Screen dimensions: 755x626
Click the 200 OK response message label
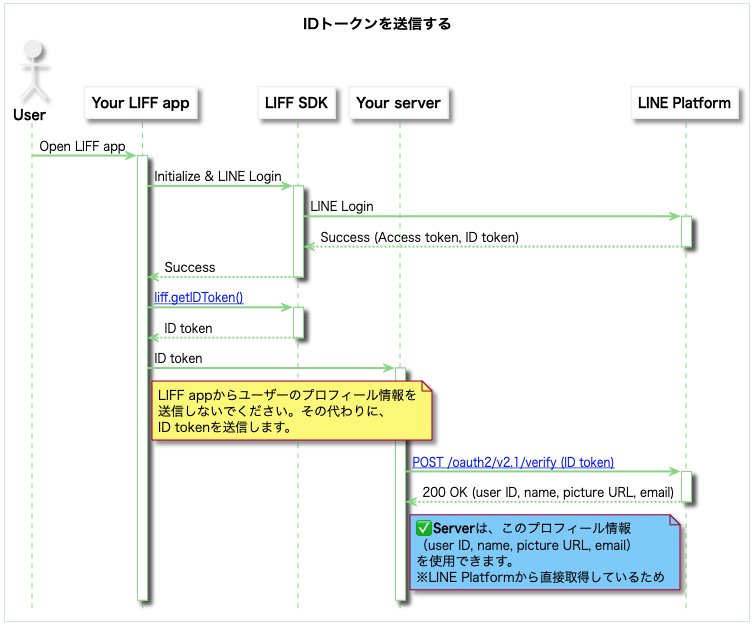coord(548,493)
